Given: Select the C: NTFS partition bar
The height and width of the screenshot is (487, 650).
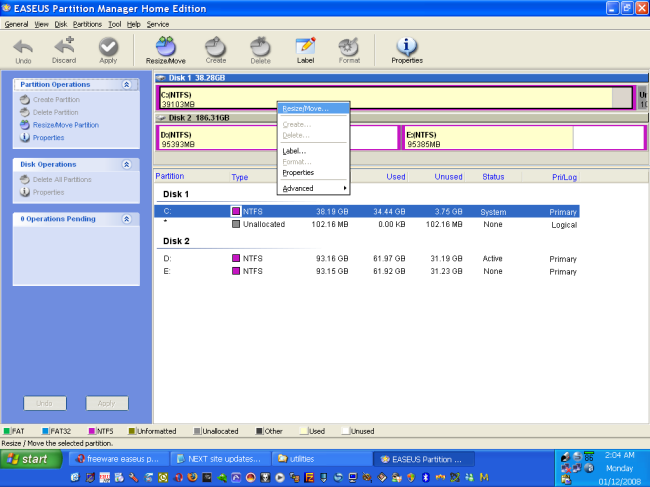Looking at the screenshot, I should 396,98.
